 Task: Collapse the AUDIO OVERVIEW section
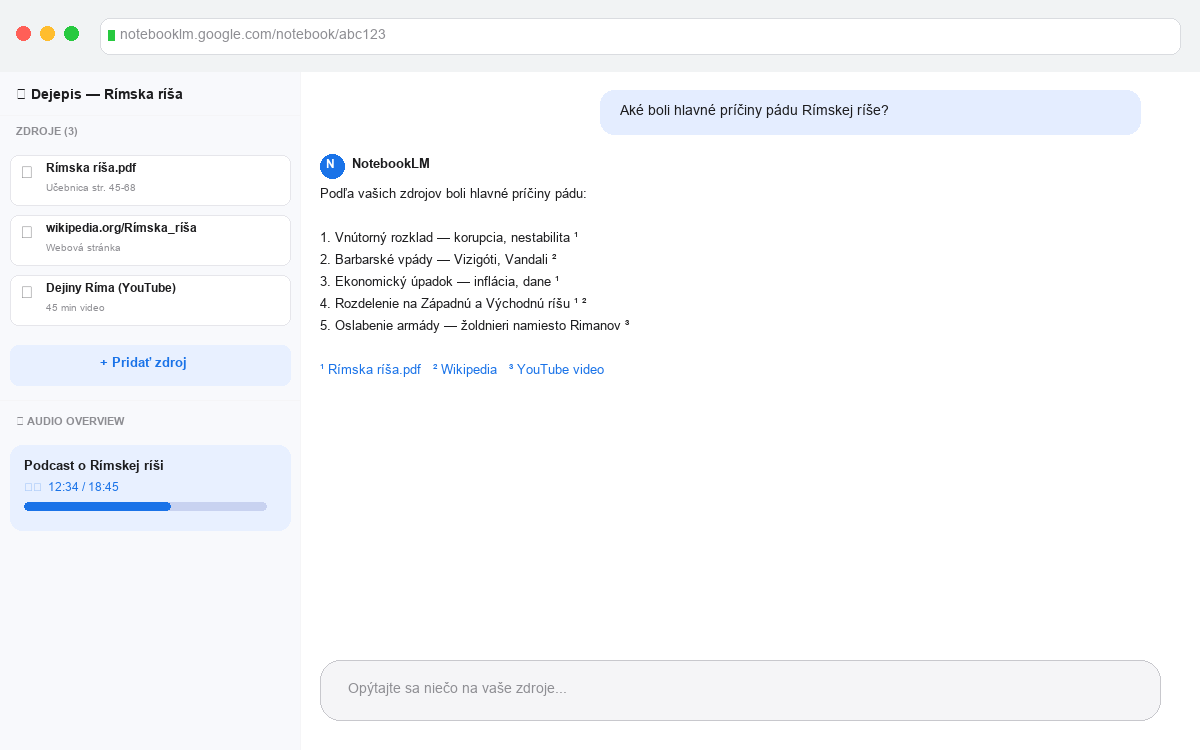tap(70, 421)
